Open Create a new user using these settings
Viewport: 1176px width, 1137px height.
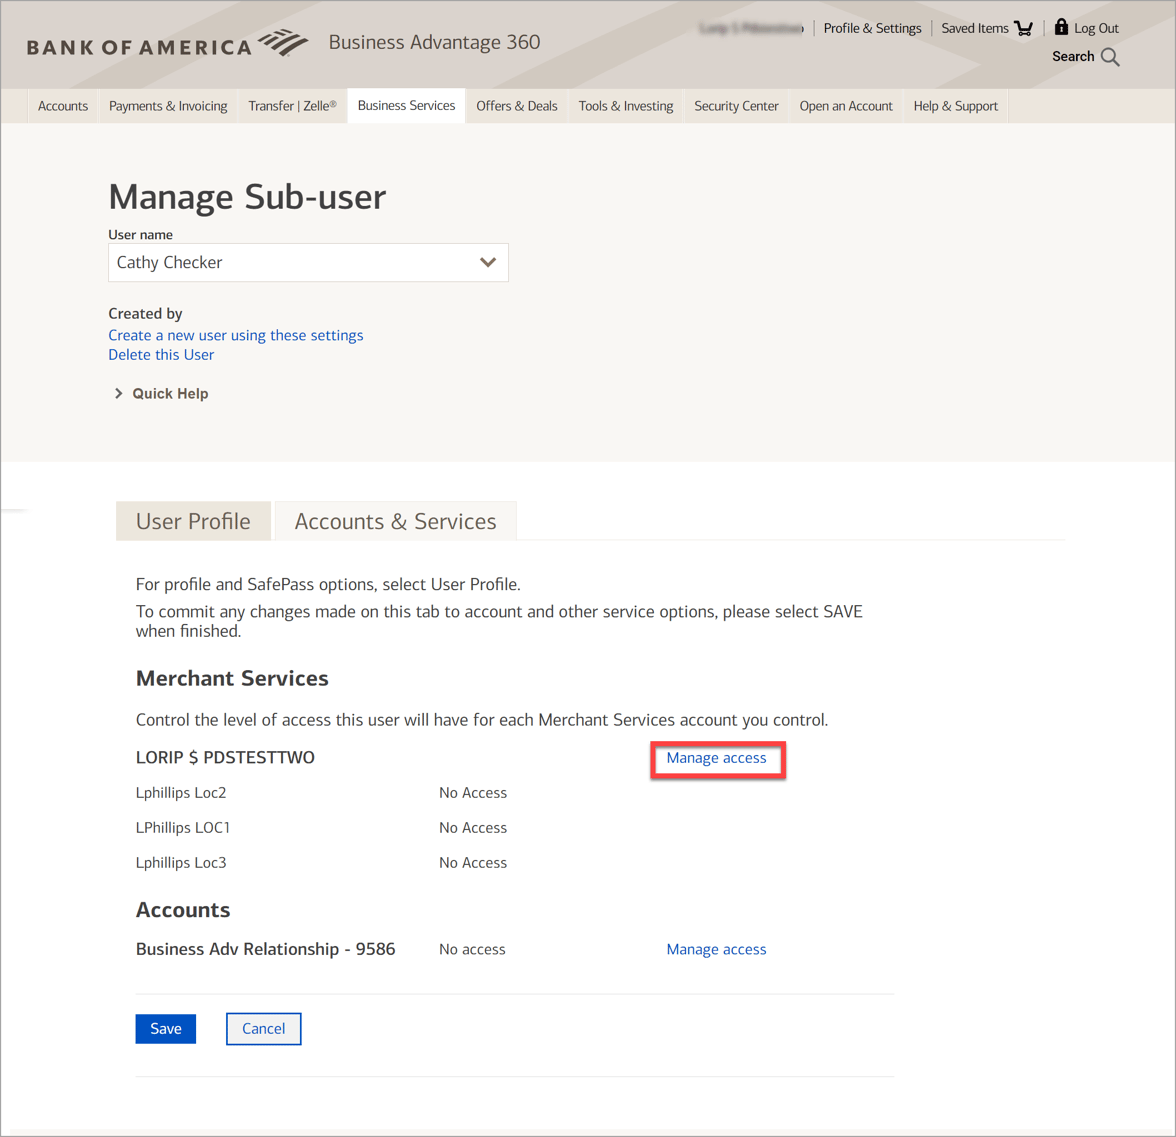pos(235,335)
